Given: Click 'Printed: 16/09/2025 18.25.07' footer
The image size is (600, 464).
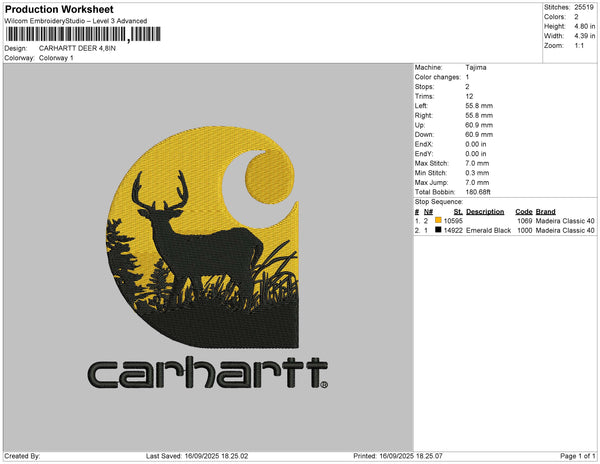Looking at the screenshot, I should coord(398,456).
